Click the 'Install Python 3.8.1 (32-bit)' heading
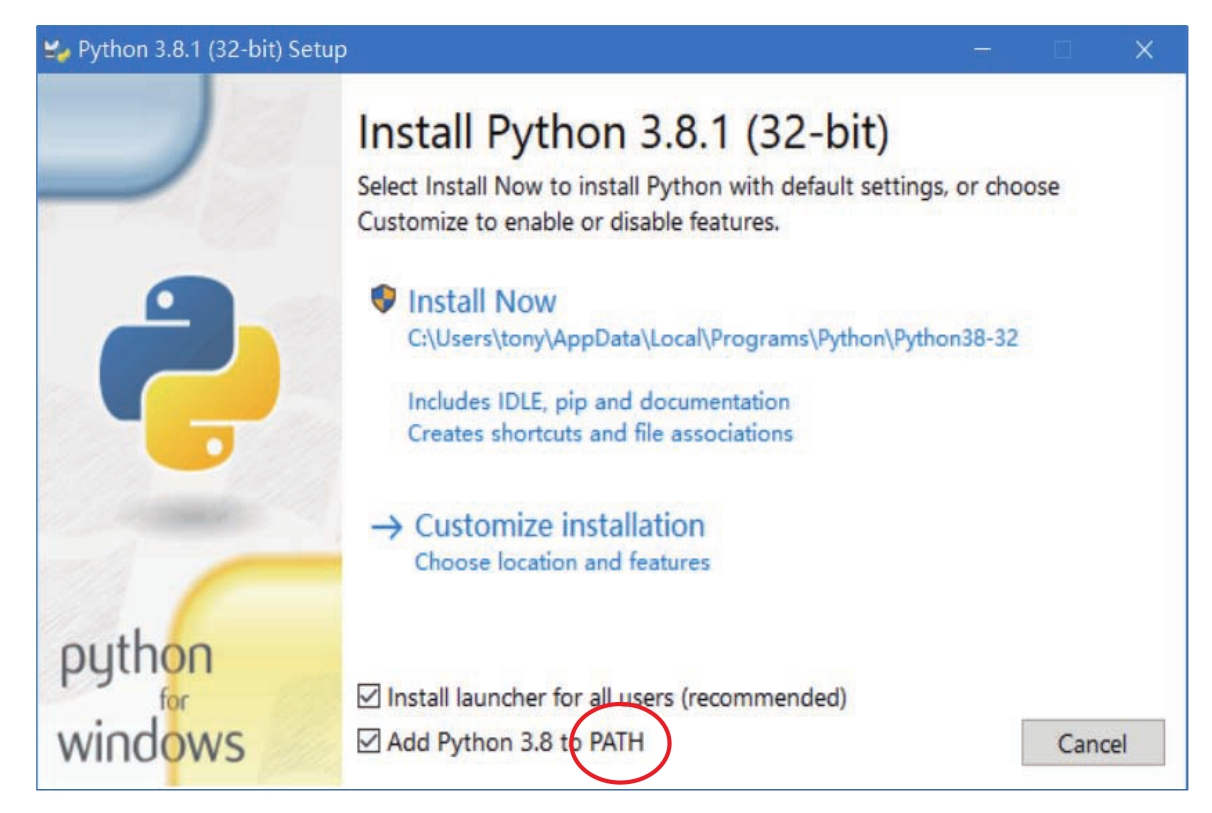Screen dimensions: 1212x813 623,134
